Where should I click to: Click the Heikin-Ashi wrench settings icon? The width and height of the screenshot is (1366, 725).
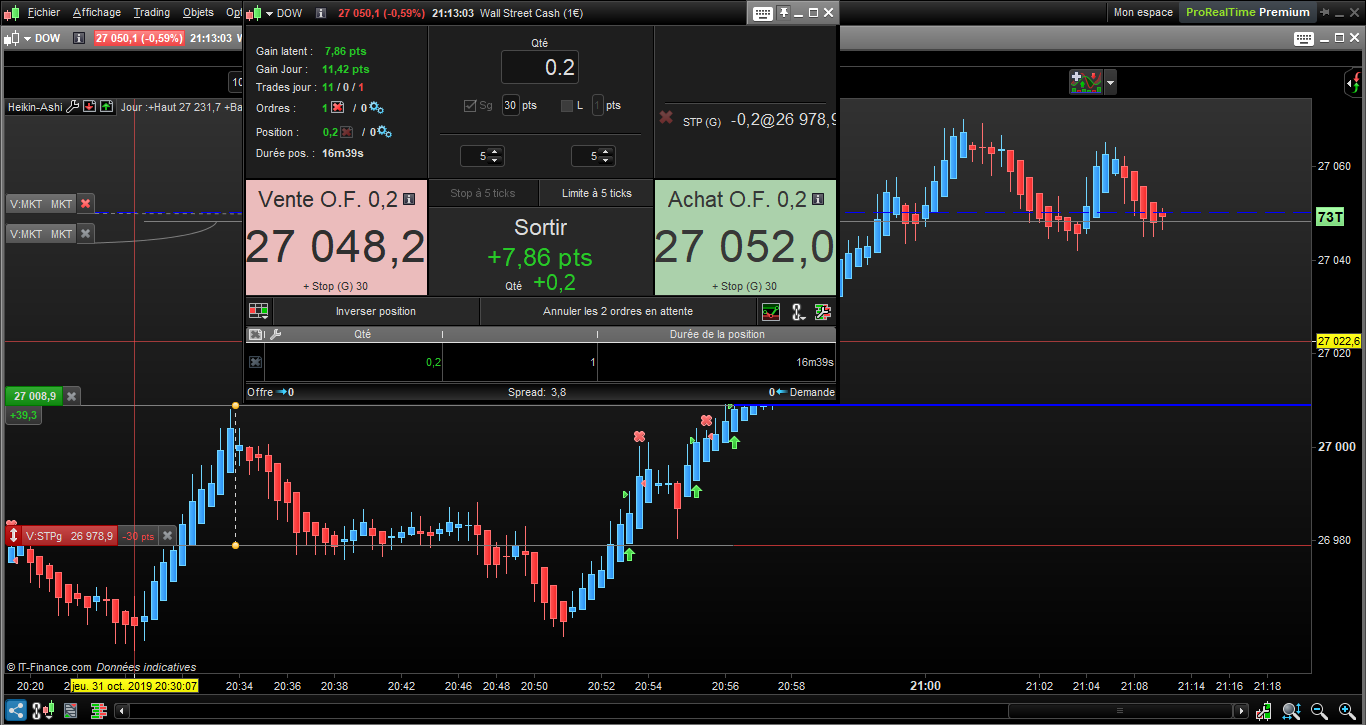pyautogui.click(x=72, y=107)
